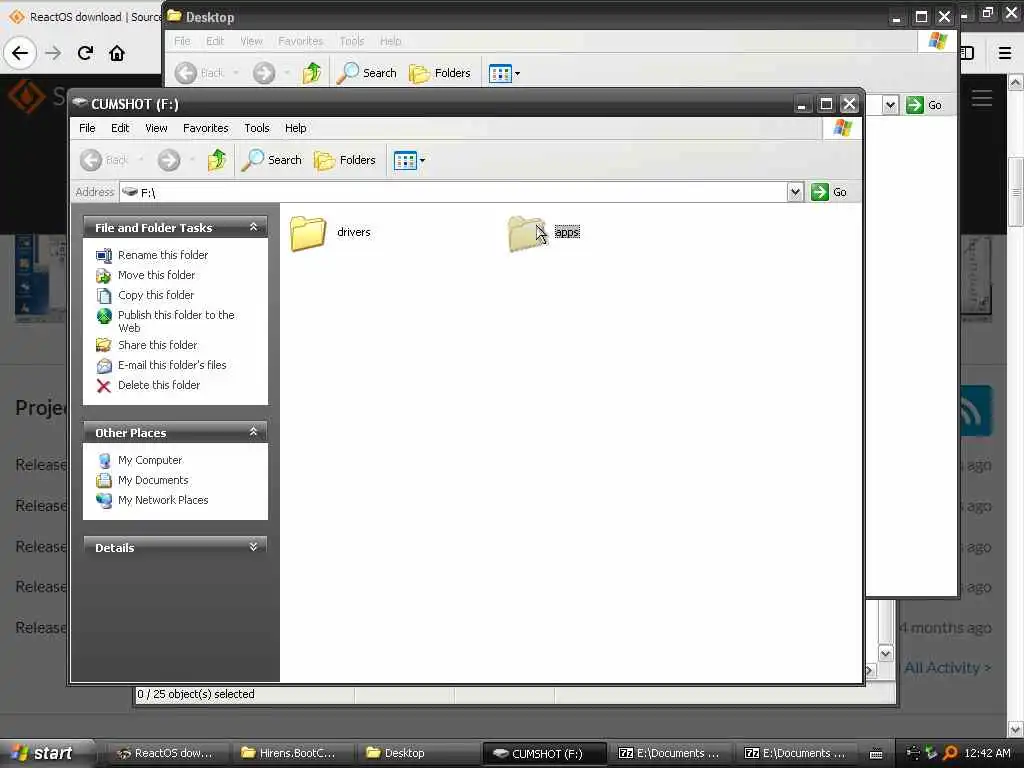Click the Up folder arrow in the F: window
This screenshot has height=768, width=1024.
point(217,160)
